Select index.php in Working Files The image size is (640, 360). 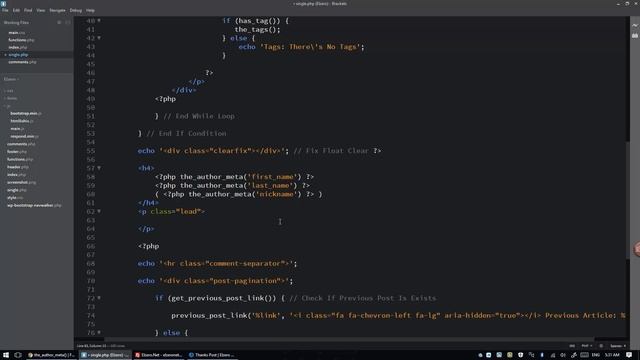[18, 47]
